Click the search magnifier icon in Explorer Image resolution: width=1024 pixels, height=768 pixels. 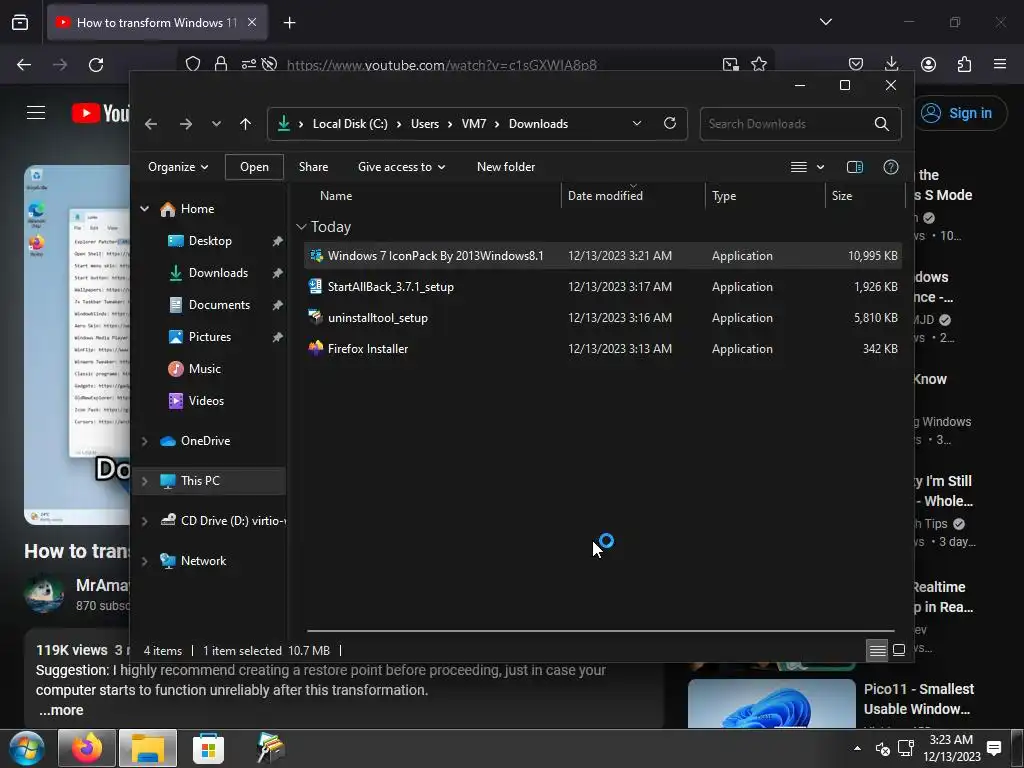point(882,124)
